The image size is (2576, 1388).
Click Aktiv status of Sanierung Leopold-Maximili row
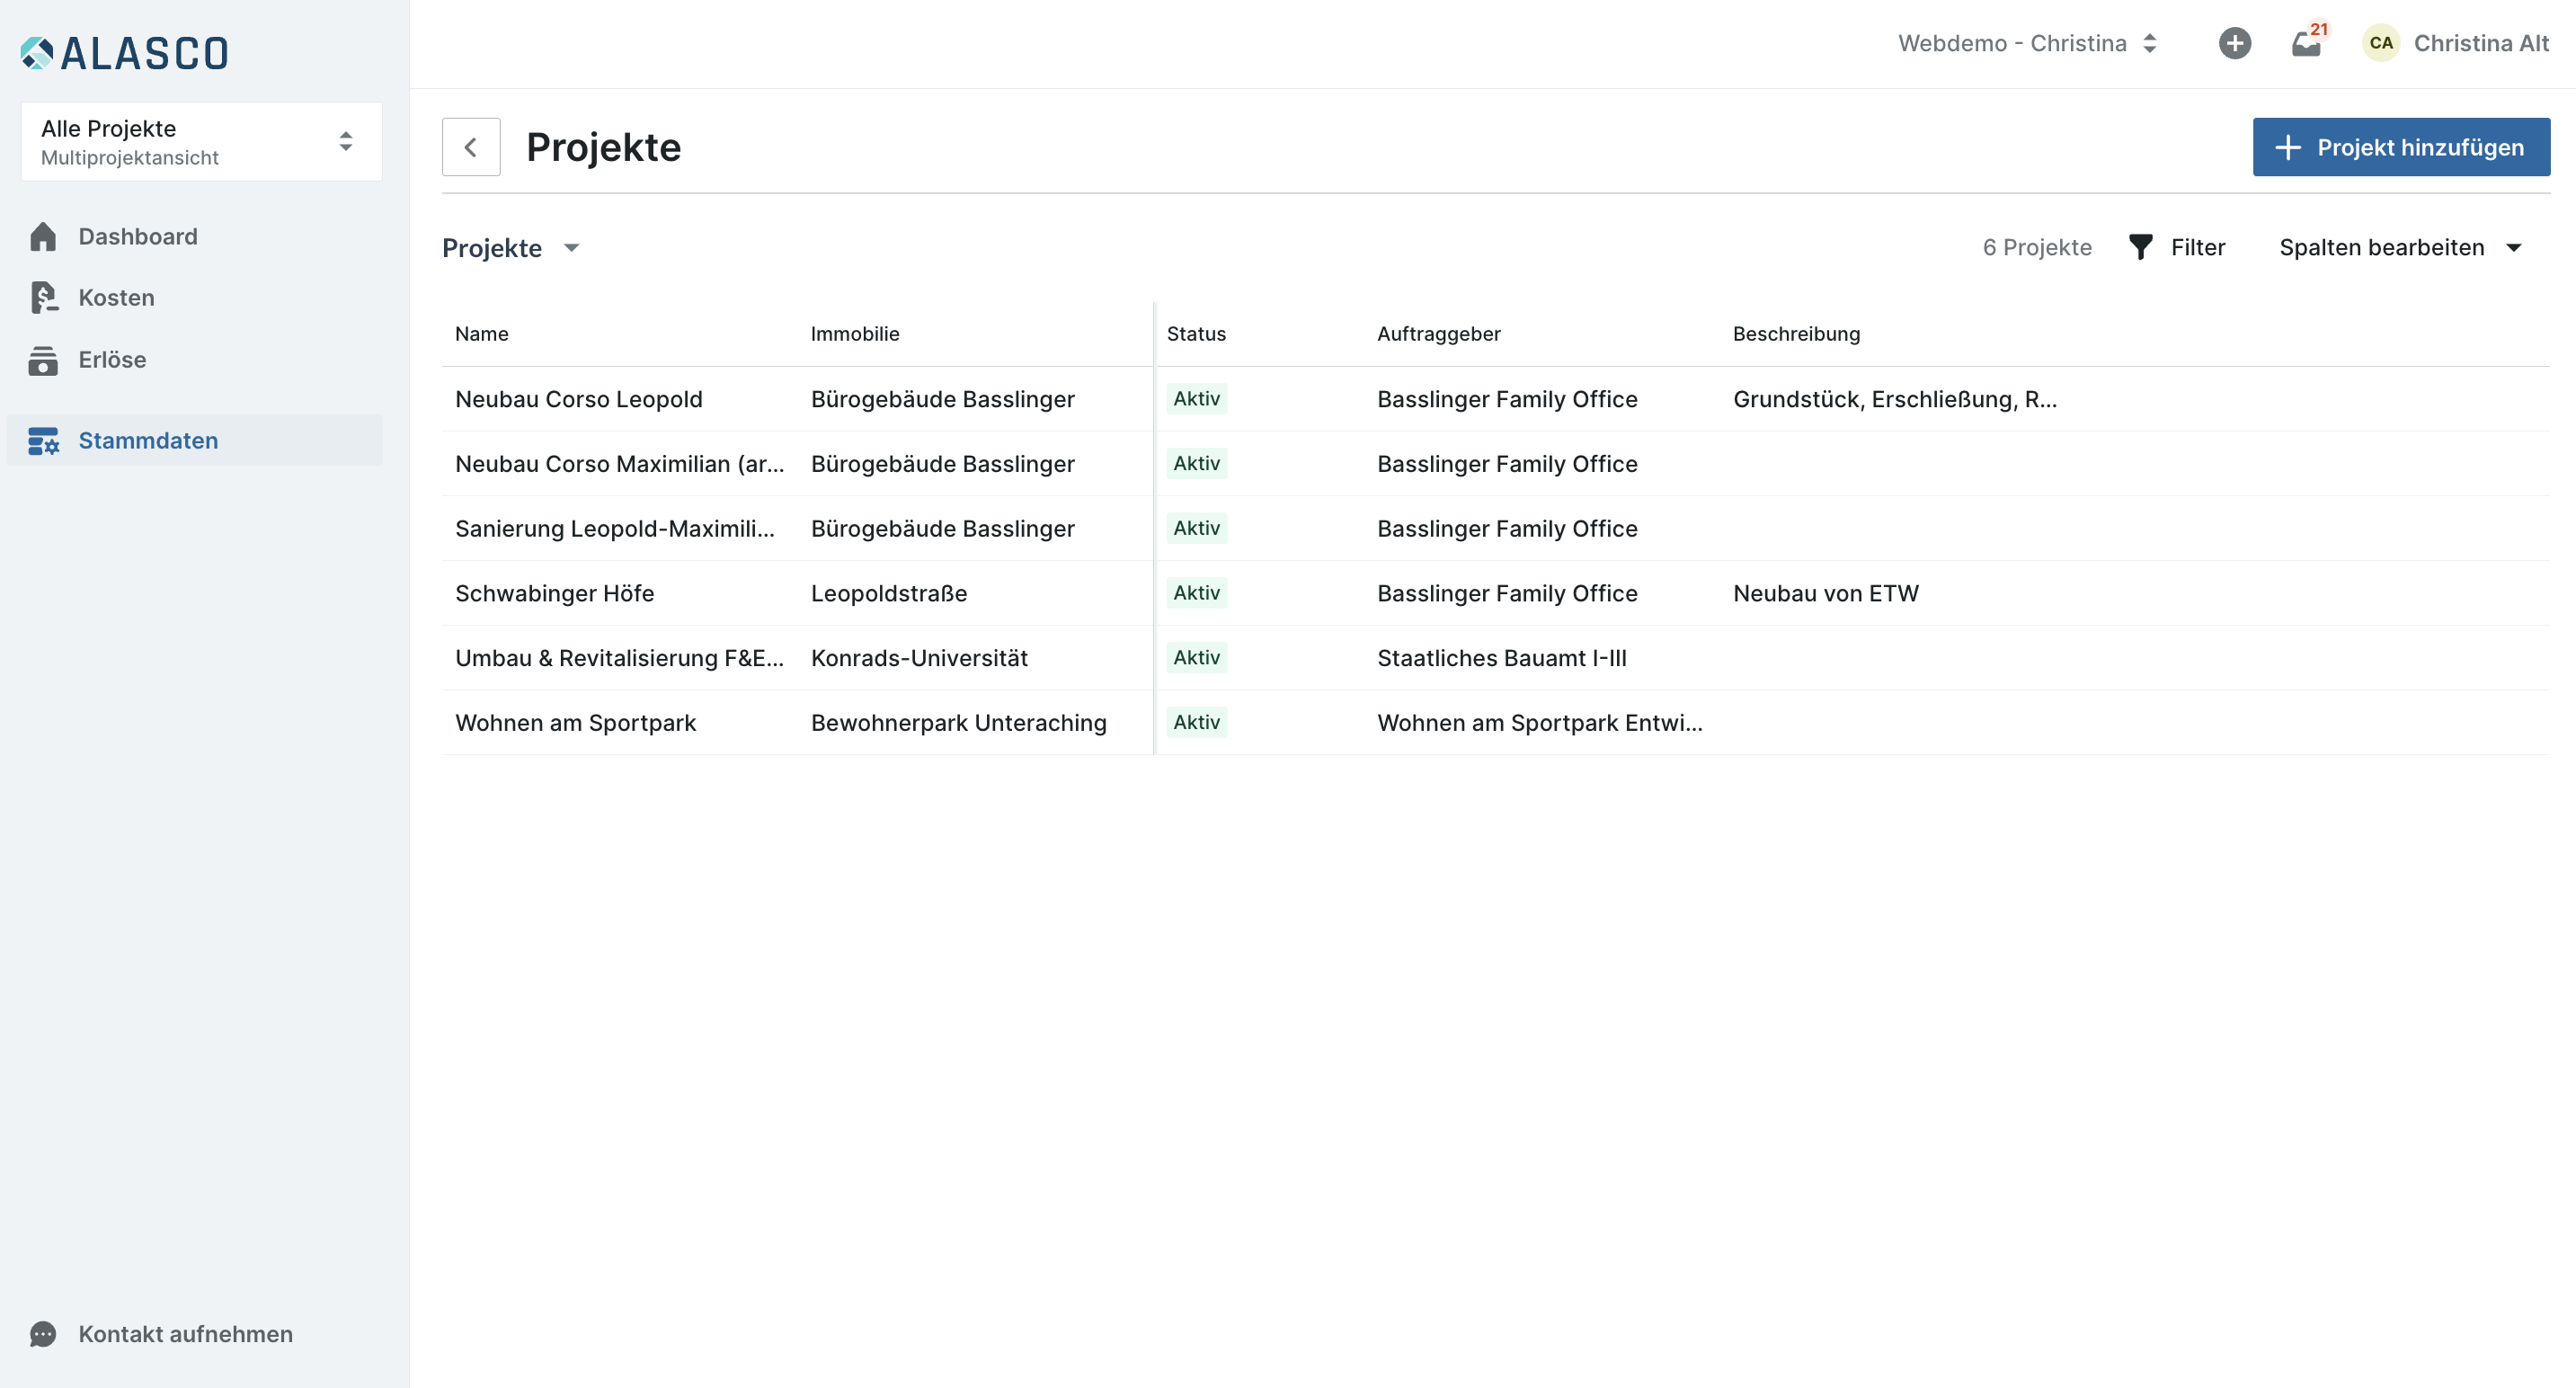tap(1196, 528)
